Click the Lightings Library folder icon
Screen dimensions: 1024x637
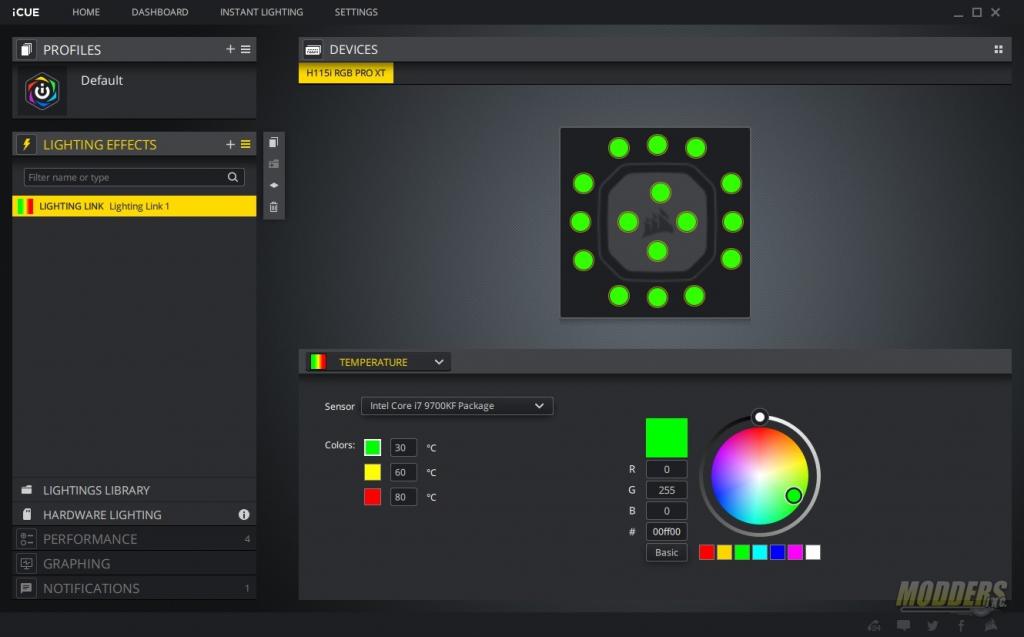pyautogui.click(x=27, y=490)
